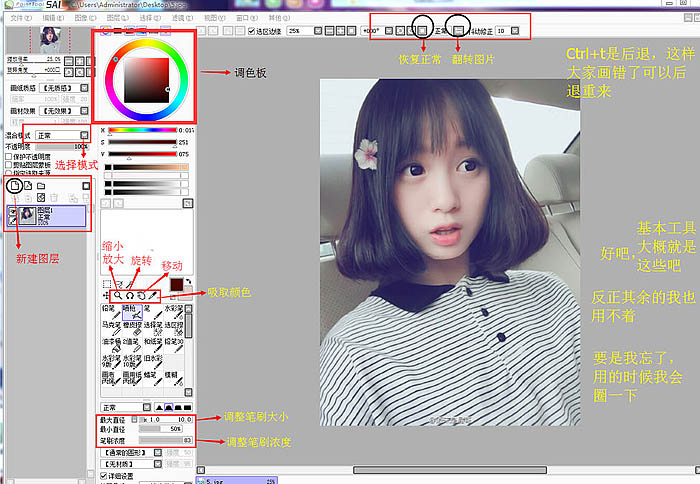This screenshot has height=484, width=700.
Task: Choose the 橡皮擦 eraser tool
Action: 132,329
